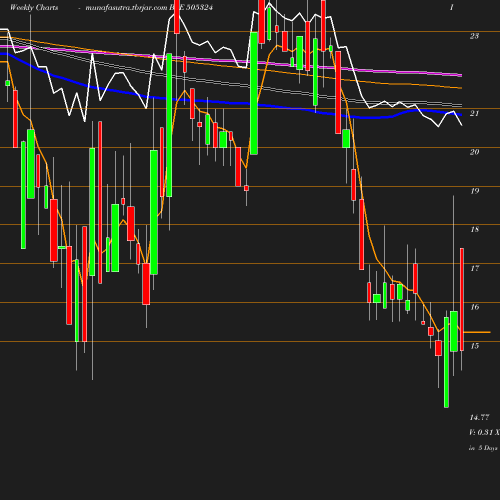Select the 16 price axis label
The height and width of the screenshot is (500, 500).
tap(475, 307)
